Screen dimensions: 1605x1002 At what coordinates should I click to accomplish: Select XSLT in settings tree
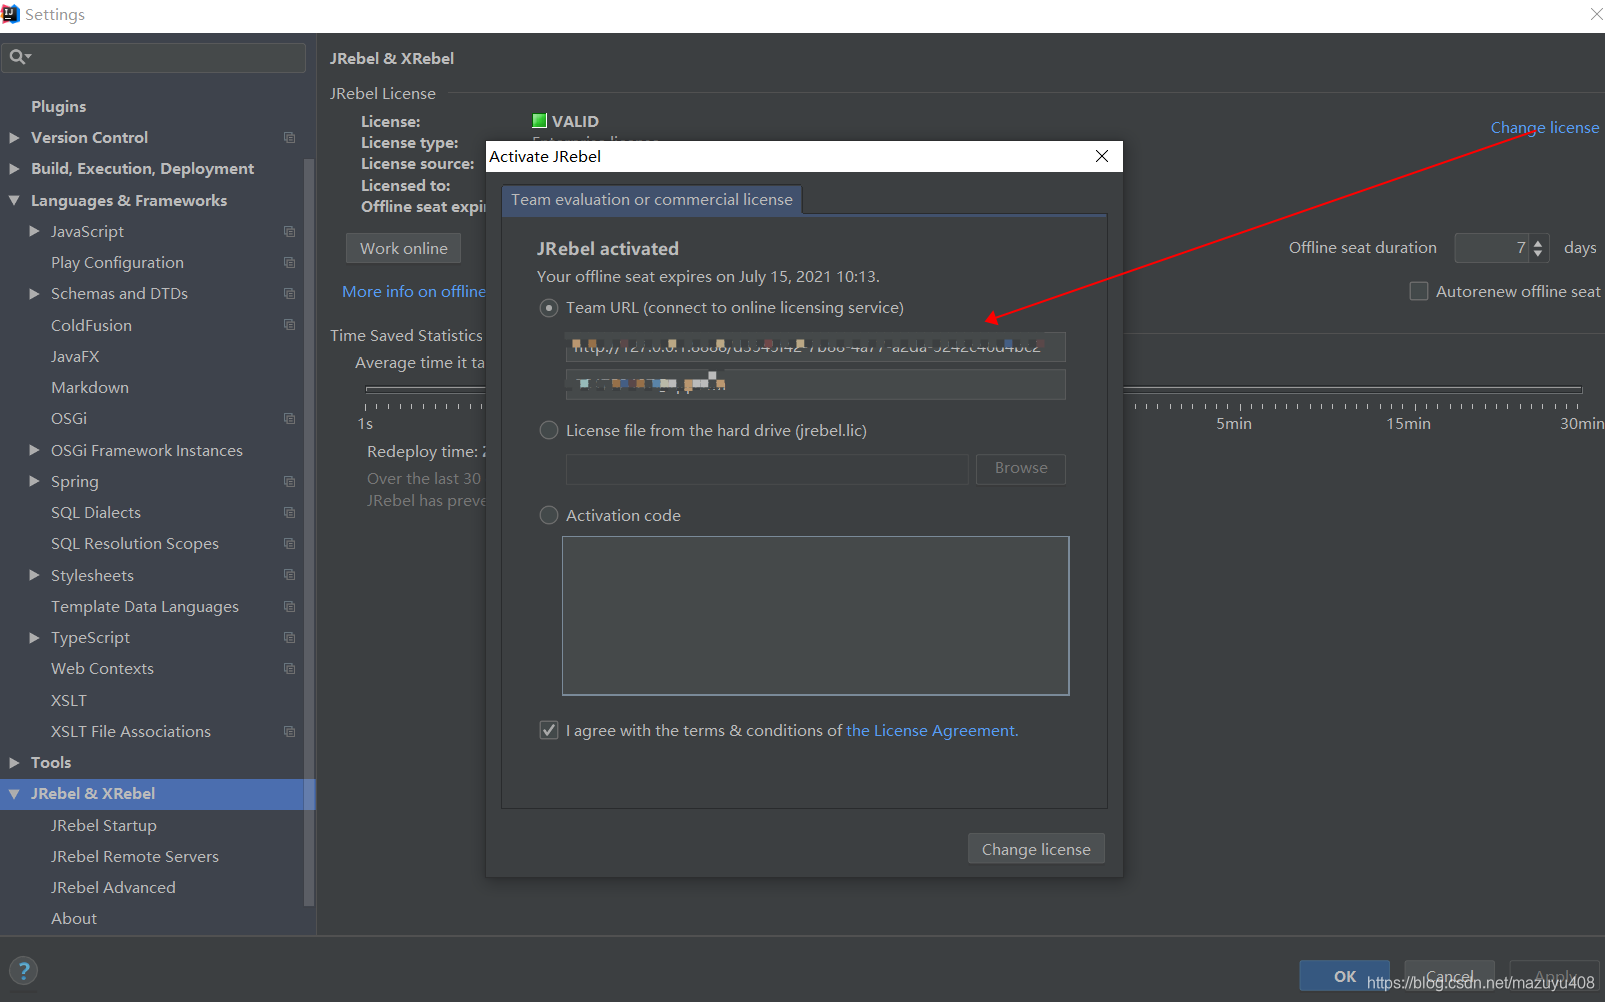(x=69, y=700)
